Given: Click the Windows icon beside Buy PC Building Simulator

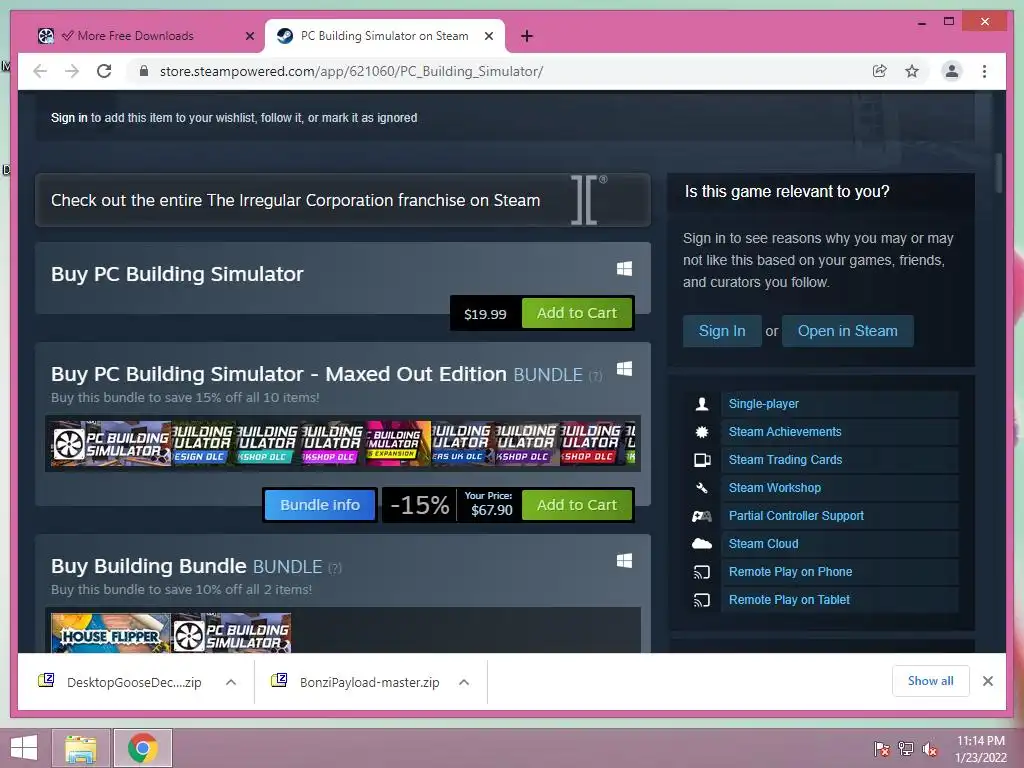Looking at the screenshot, I should (x=624, y=268).
